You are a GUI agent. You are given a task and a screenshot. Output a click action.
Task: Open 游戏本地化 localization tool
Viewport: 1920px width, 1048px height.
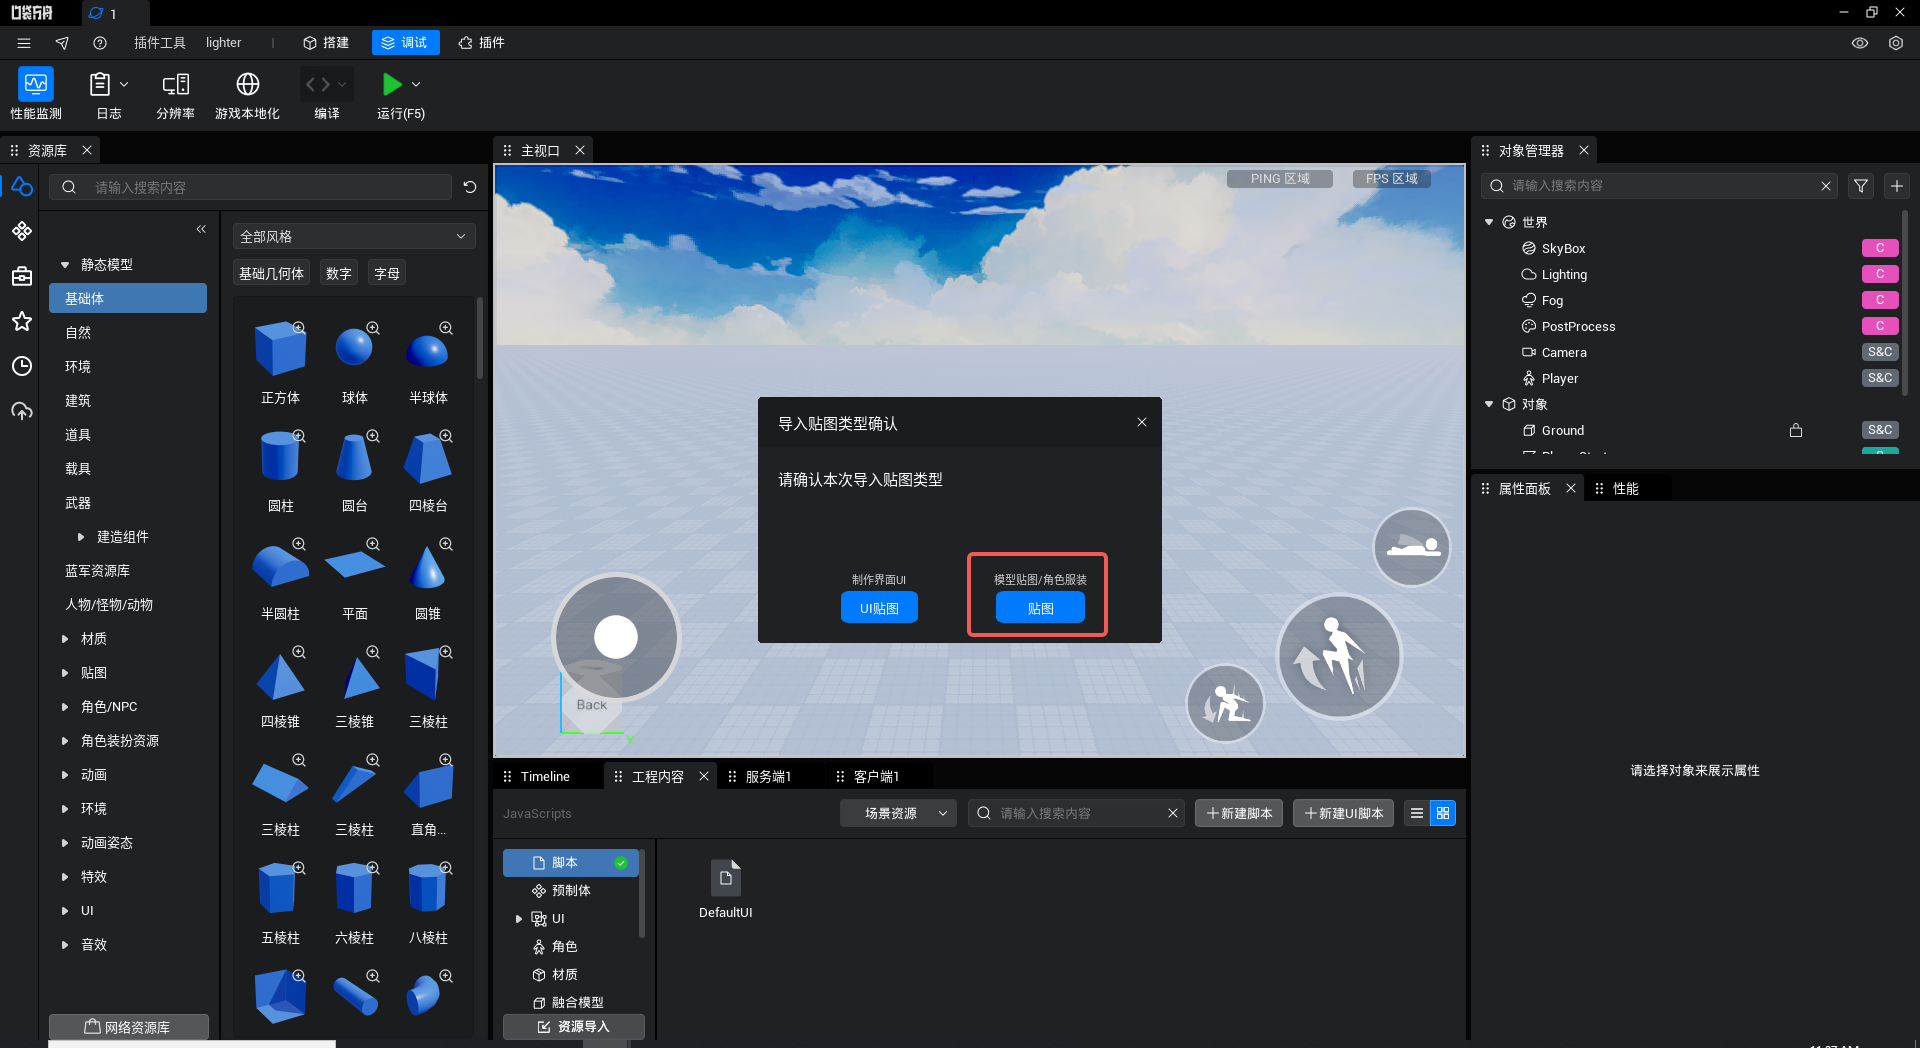coord(247,95)
